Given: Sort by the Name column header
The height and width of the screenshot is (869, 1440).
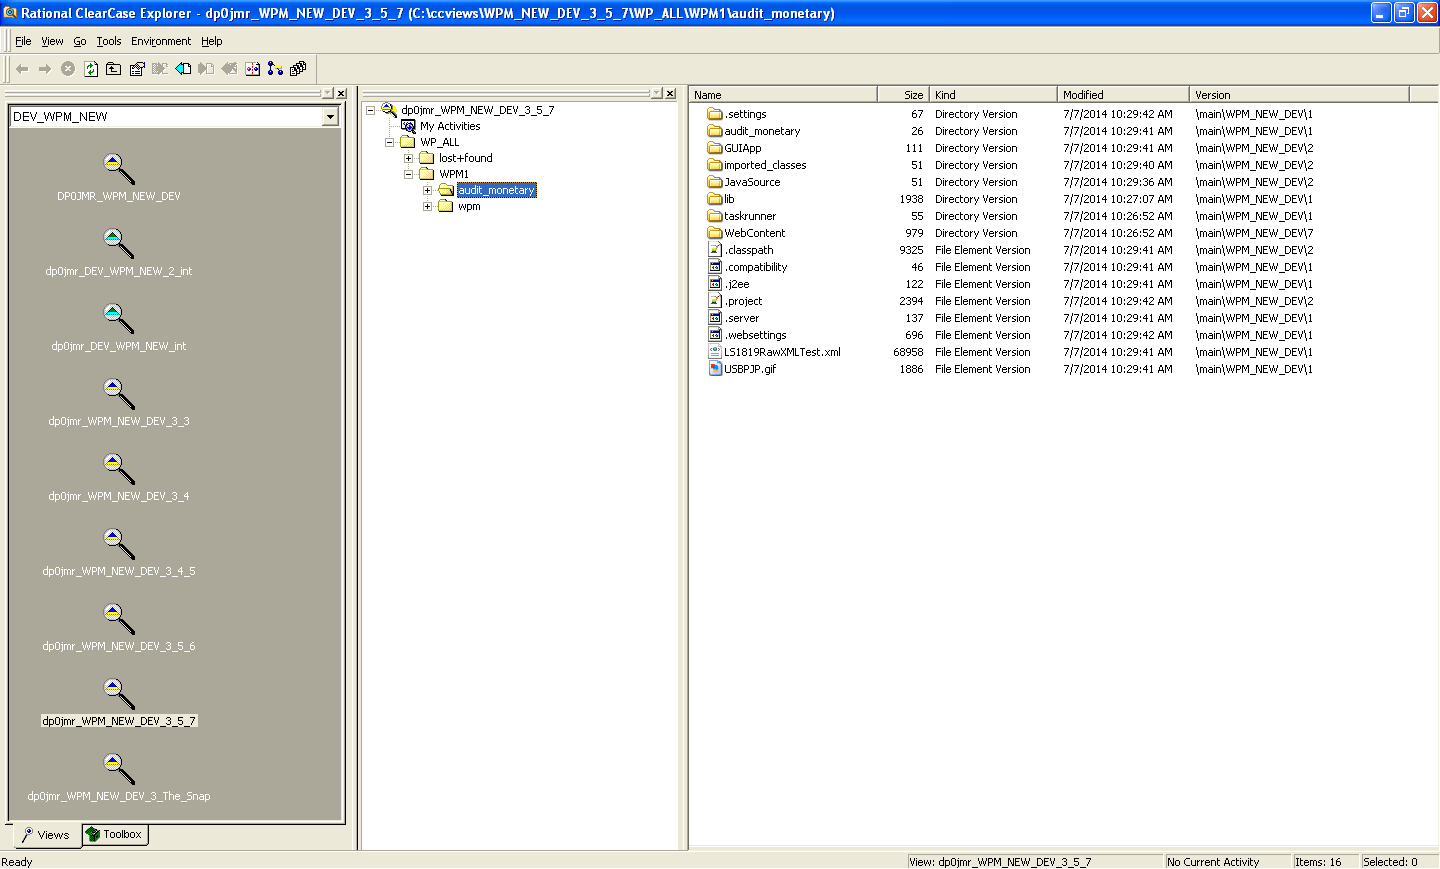Looking at the screenshot, I should point(783,95).
